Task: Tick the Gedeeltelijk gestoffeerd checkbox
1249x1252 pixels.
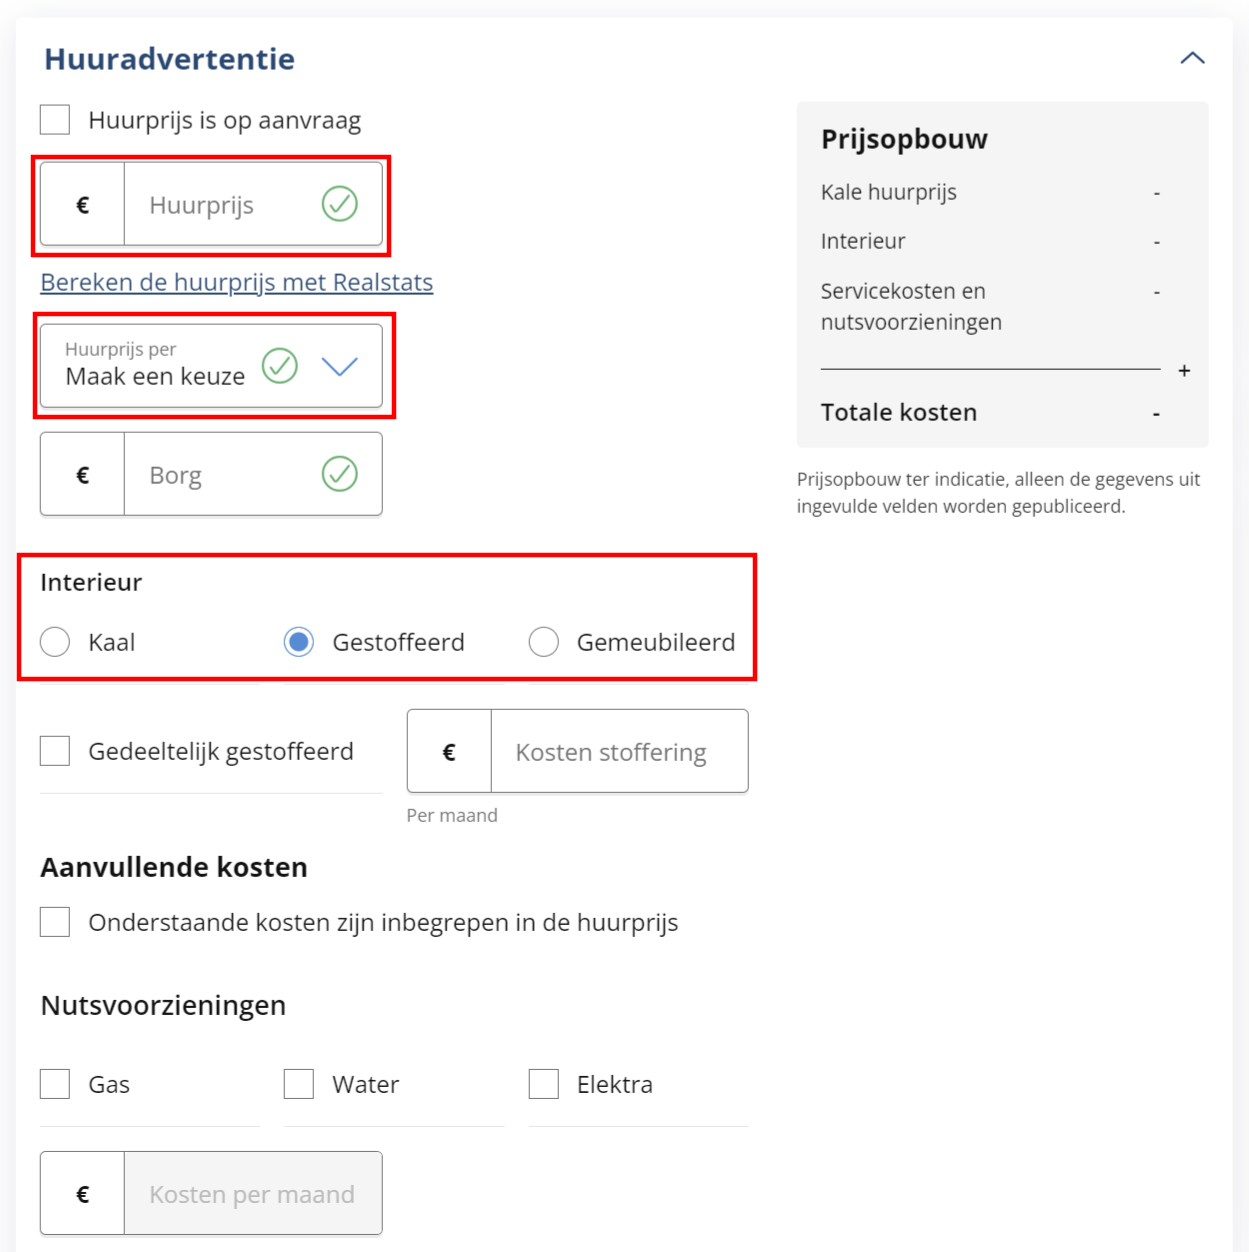Action: [55, 751]
